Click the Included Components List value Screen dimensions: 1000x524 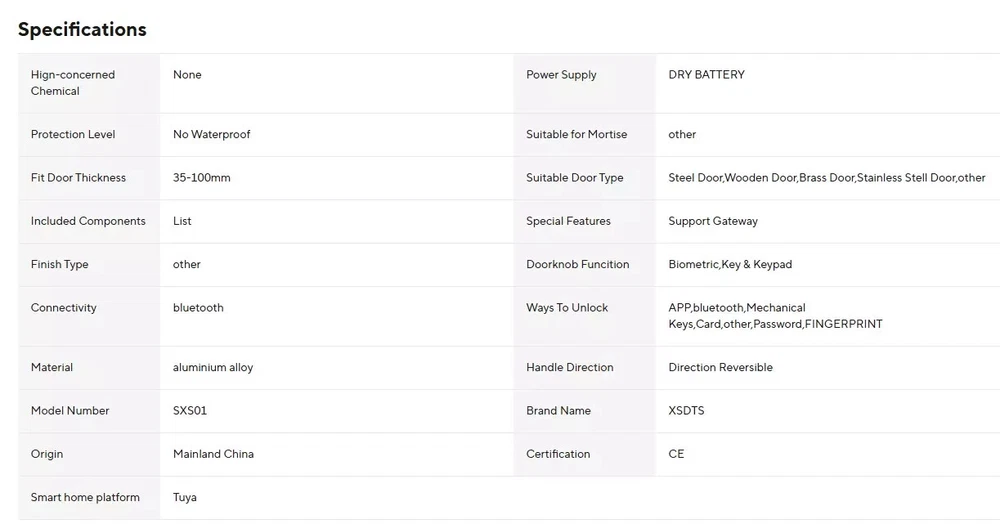182,221
